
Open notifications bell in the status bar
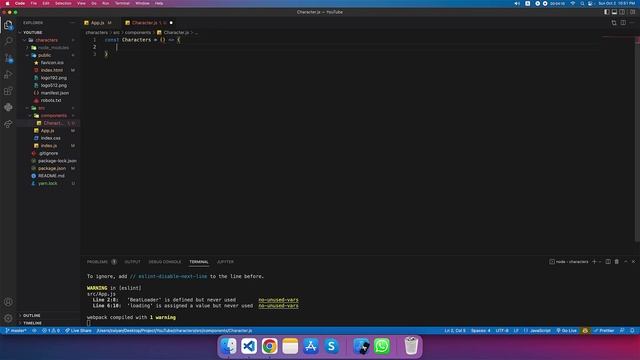(632, 331)
